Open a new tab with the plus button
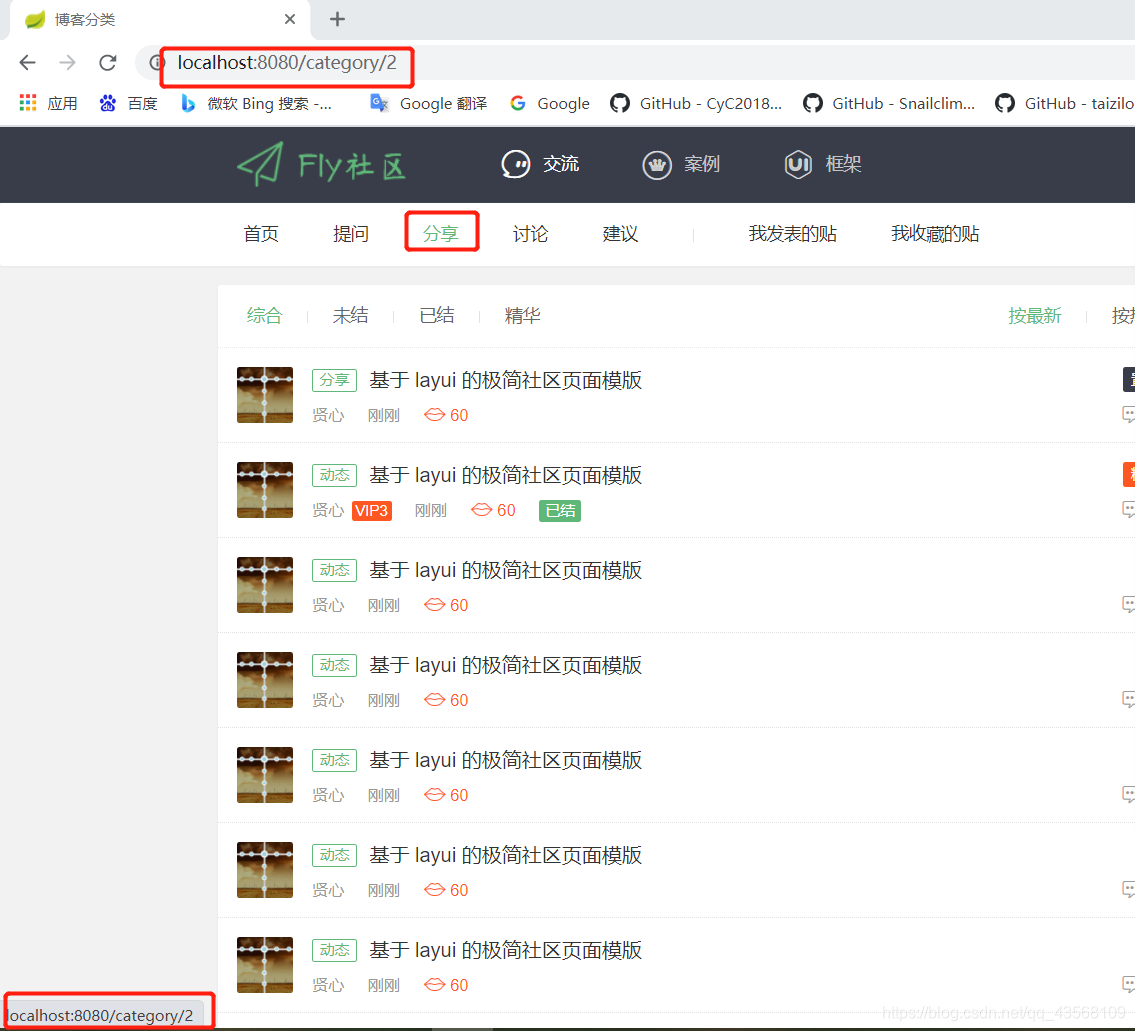Viewport: 1135px width, 1031px height. point(337,20)
